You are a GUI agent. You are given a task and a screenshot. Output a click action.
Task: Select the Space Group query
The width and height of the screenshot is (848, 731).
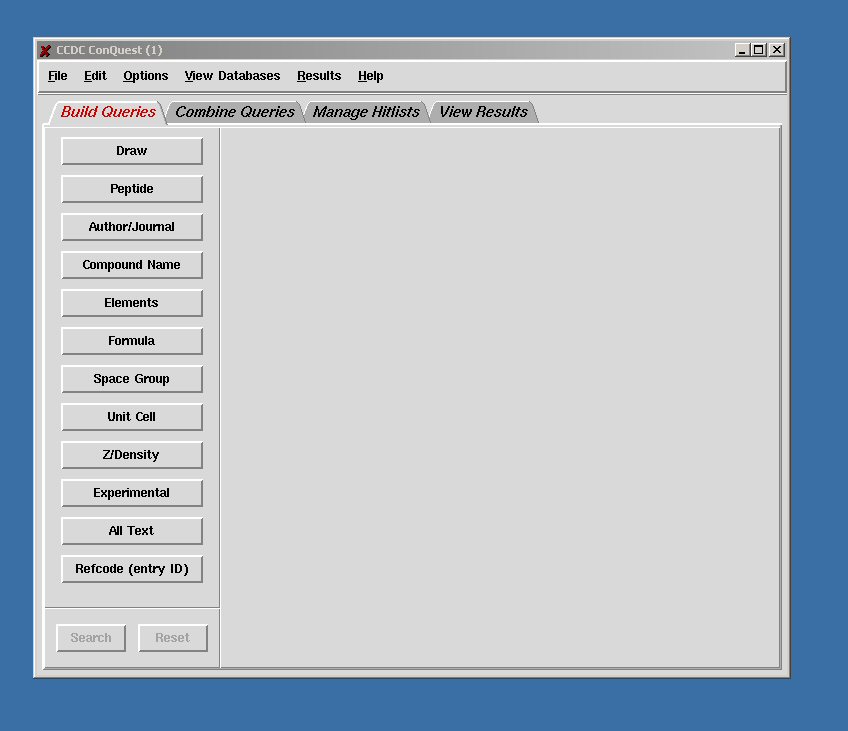click(x=132, y=378)
